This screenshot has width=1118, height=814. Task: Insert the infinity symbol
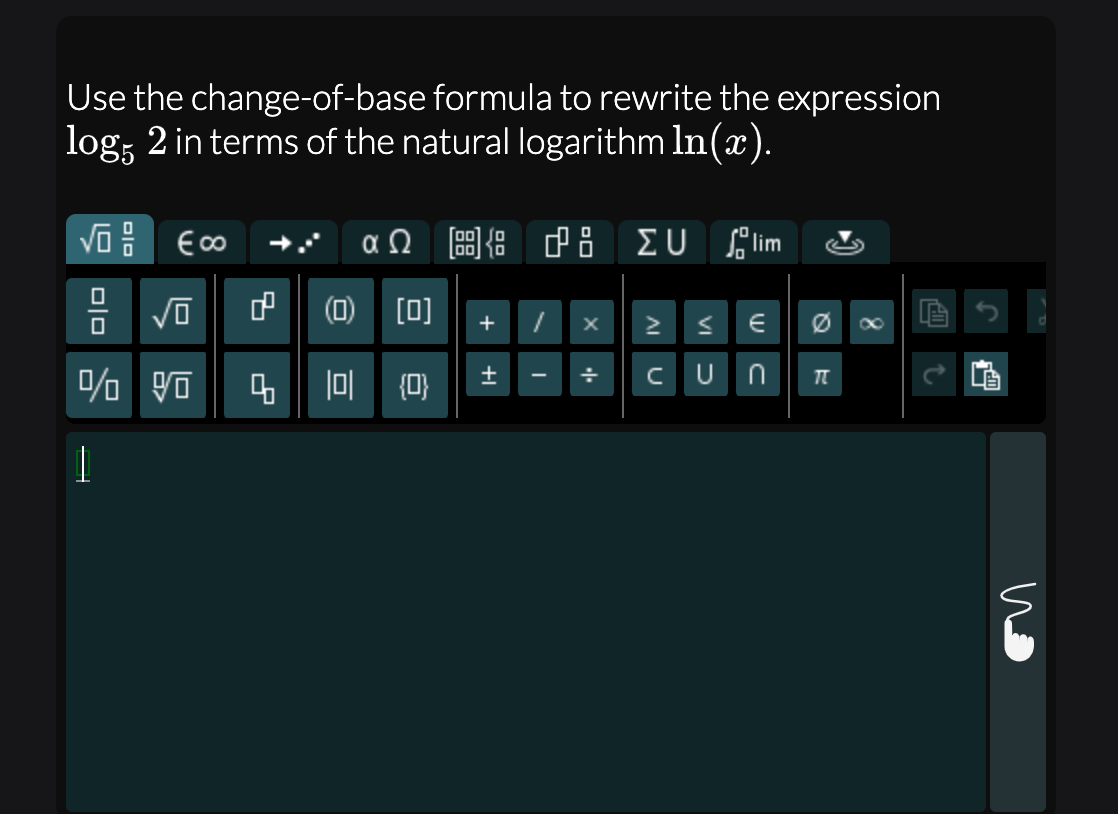tap(869, 322)
